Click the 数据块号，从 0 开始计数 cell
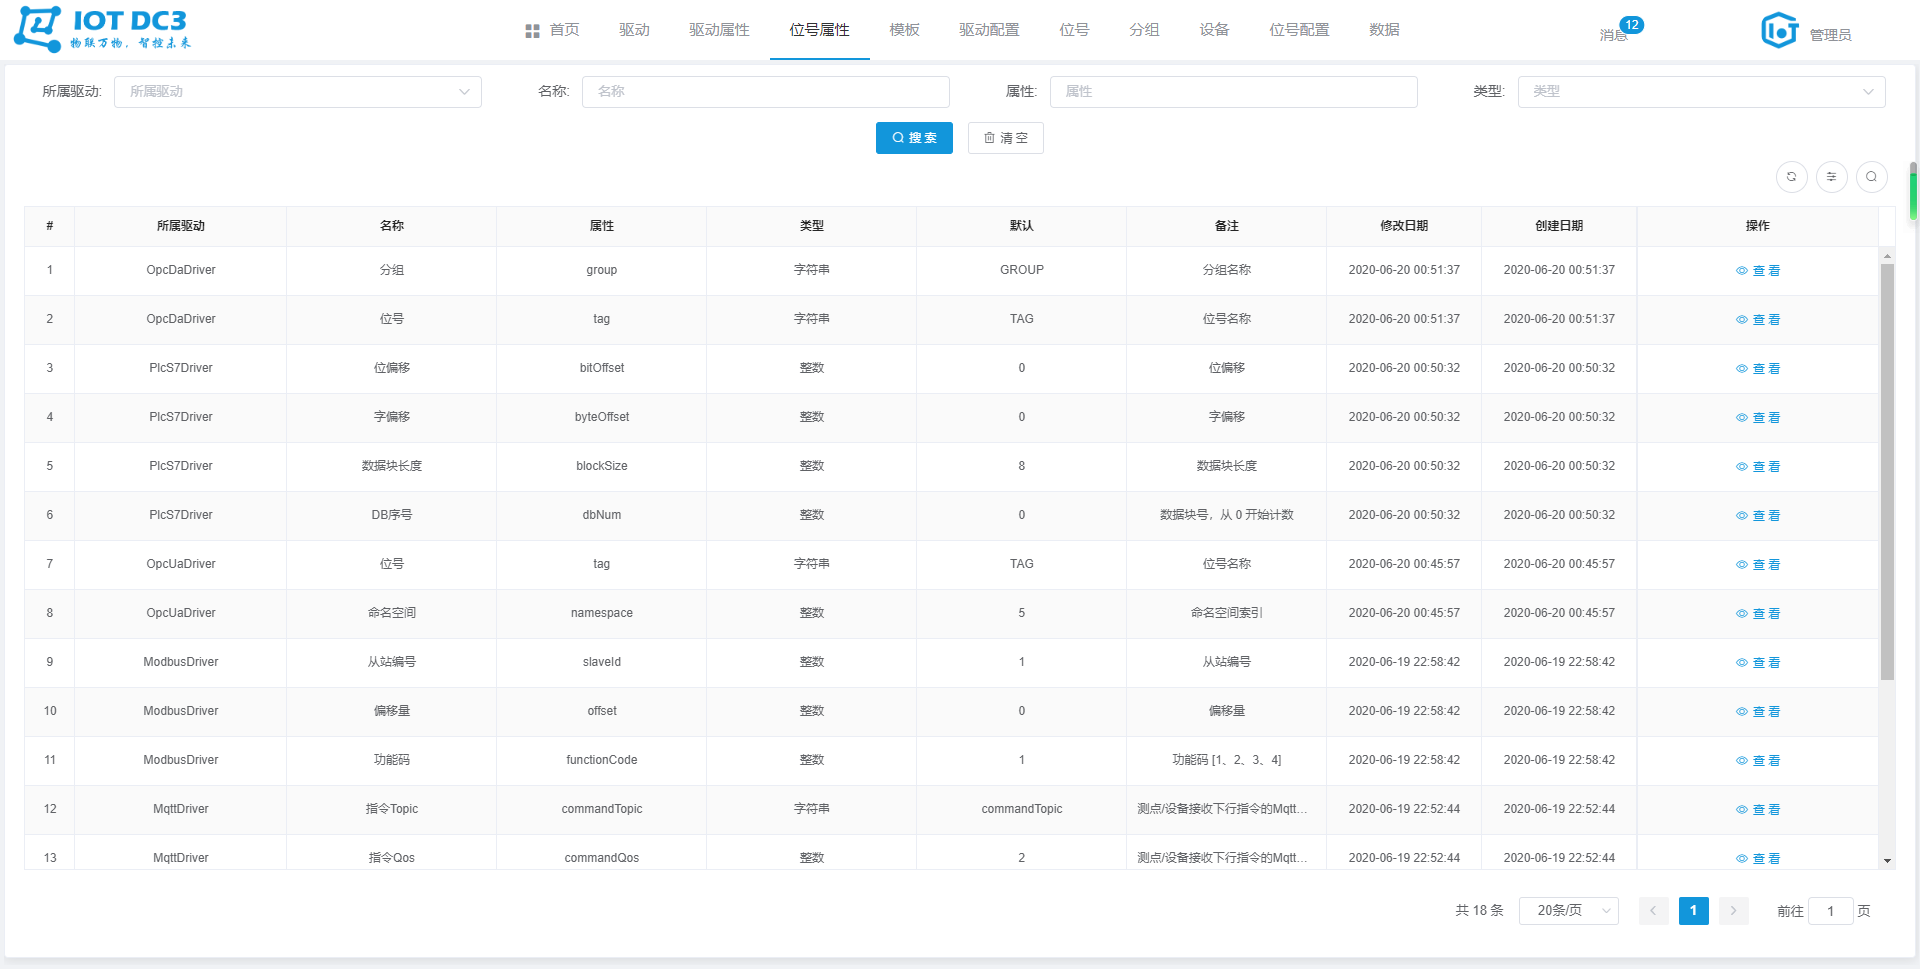Image resolution: width=1920 pixels, height=969 pixels. (x=1227, y=515)
